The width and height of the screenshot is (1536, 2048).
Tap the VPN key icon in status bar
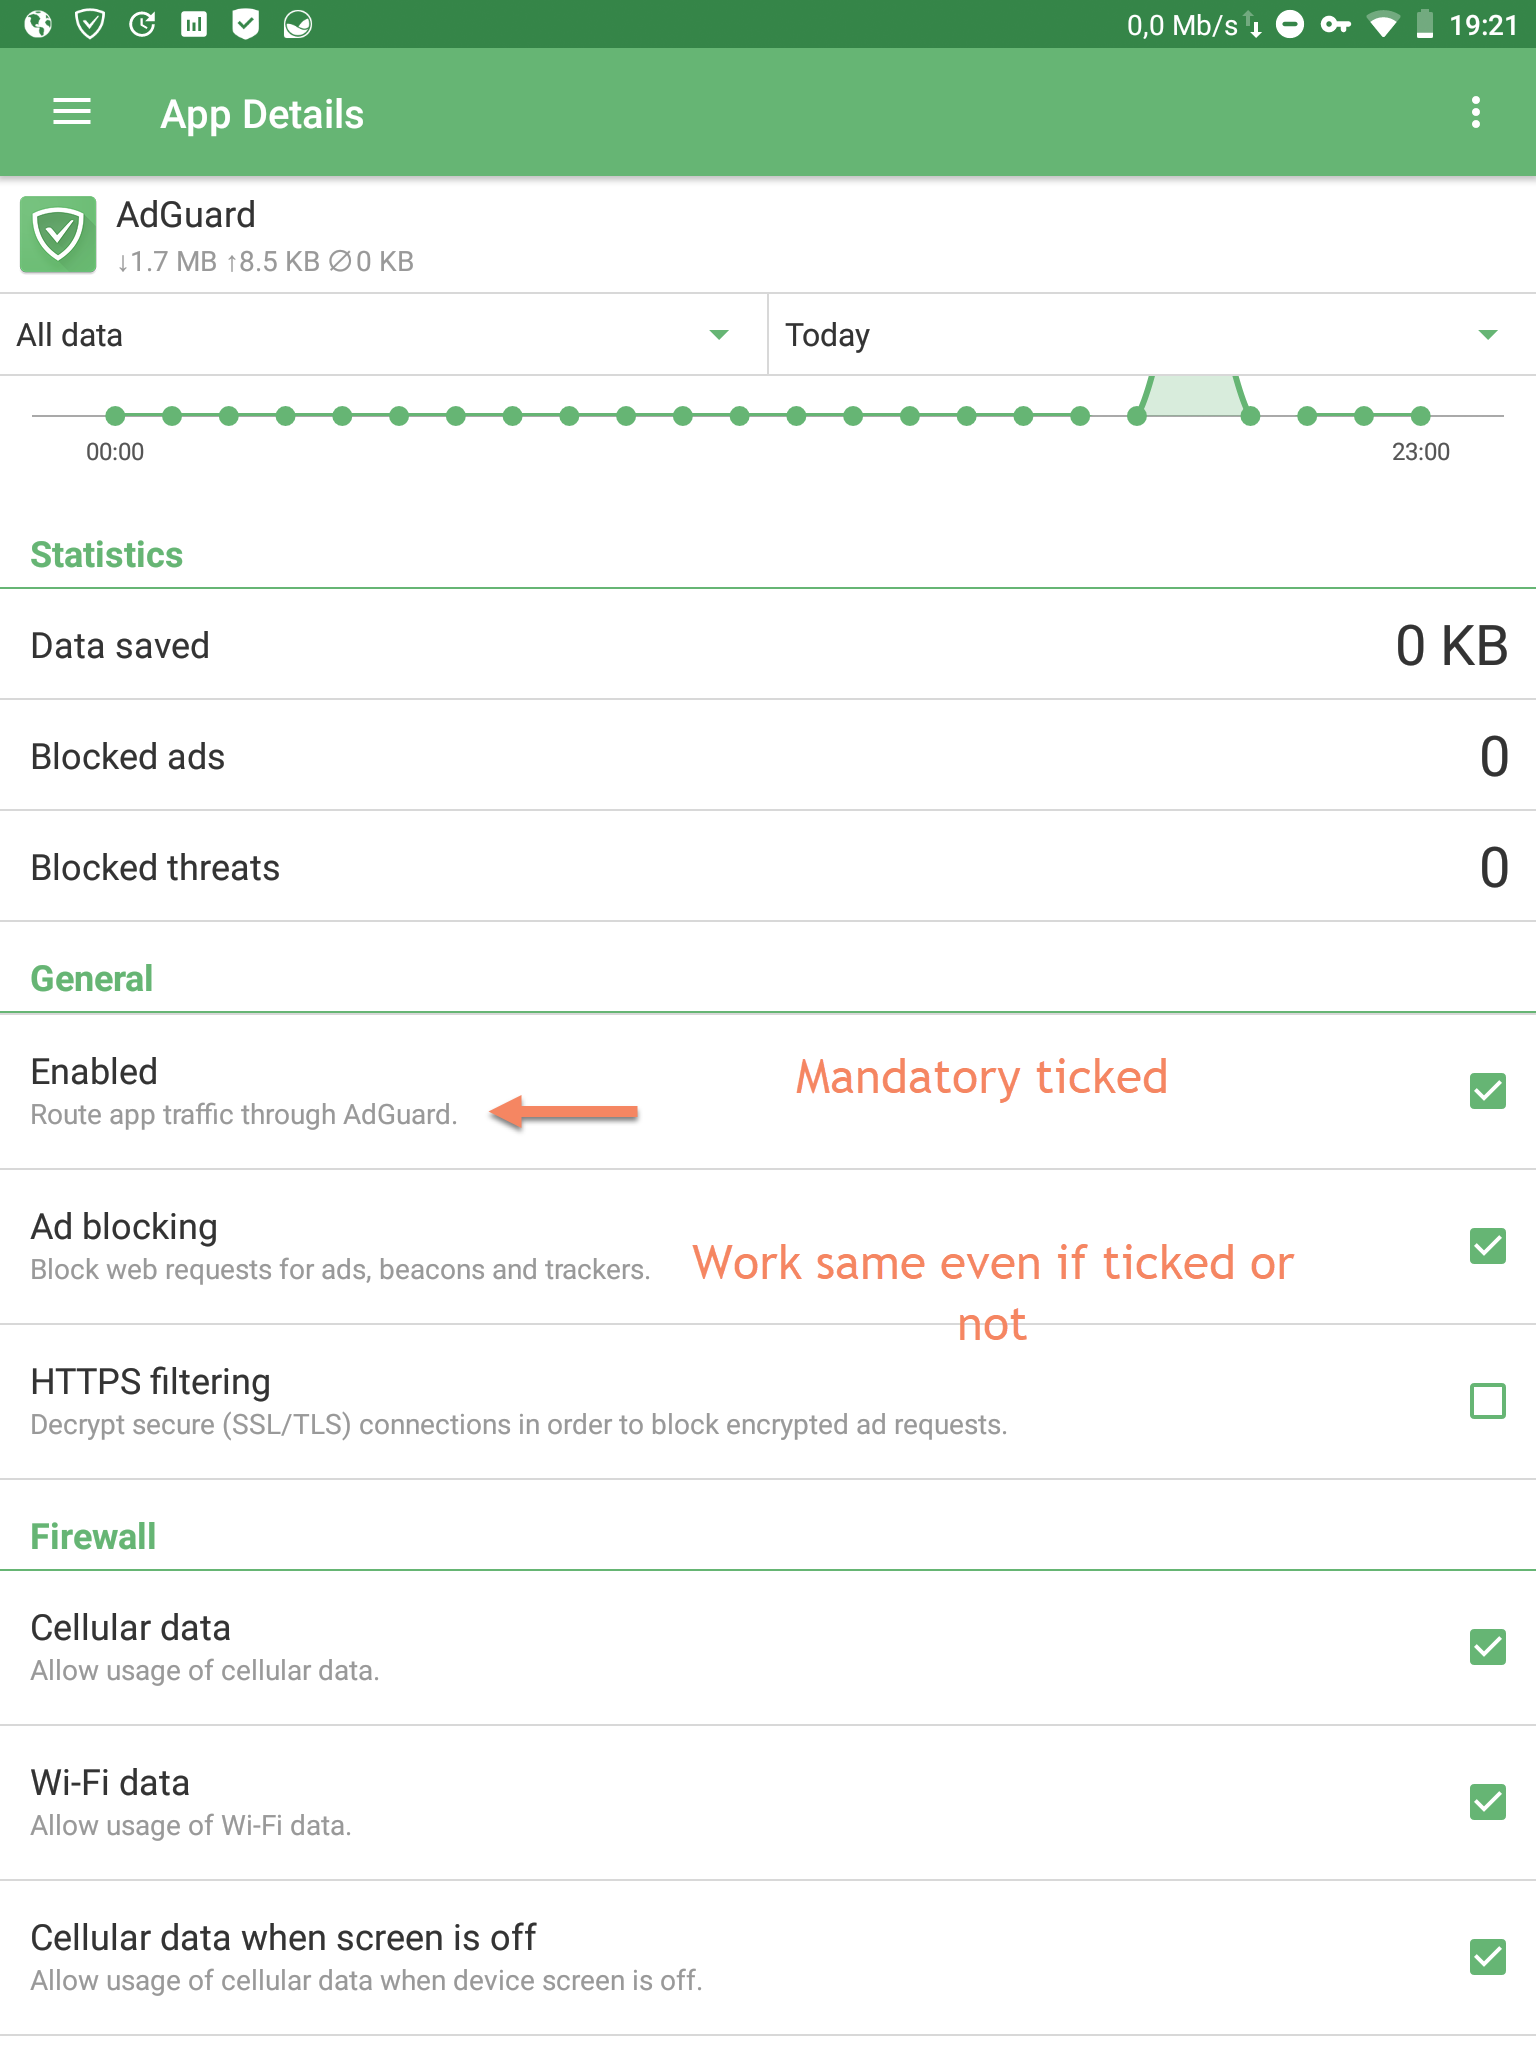tap(1334, 24)
